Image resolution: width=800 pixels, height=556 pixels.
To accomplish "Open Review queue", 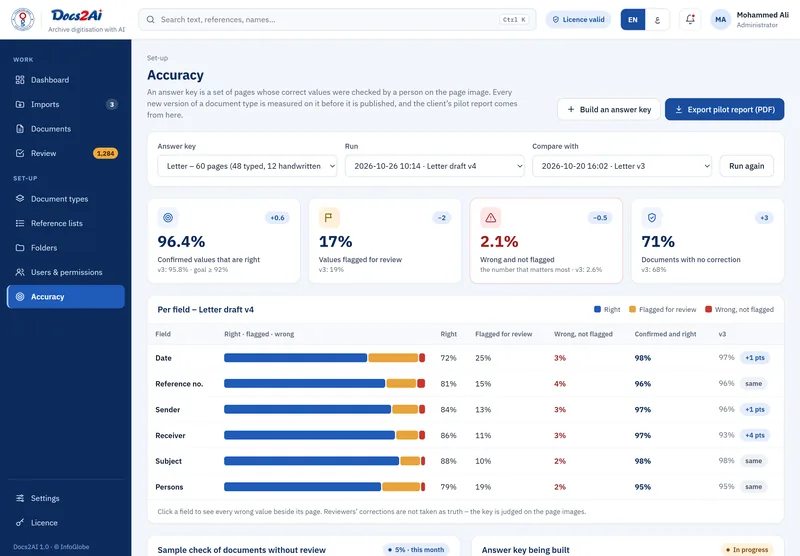I will (65, 153).
